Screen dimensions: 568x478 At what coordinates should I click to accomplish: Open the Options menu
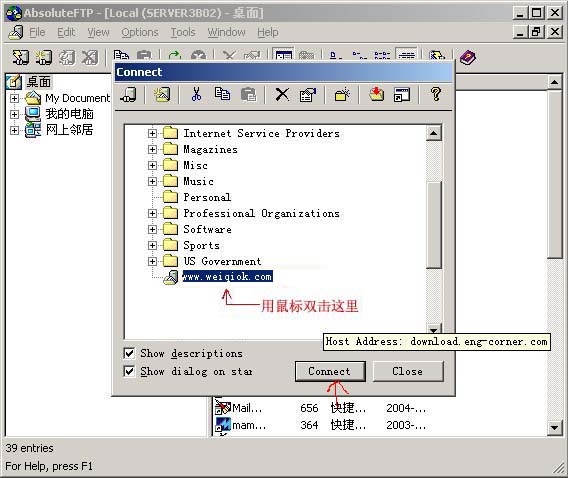coord(140,33)
